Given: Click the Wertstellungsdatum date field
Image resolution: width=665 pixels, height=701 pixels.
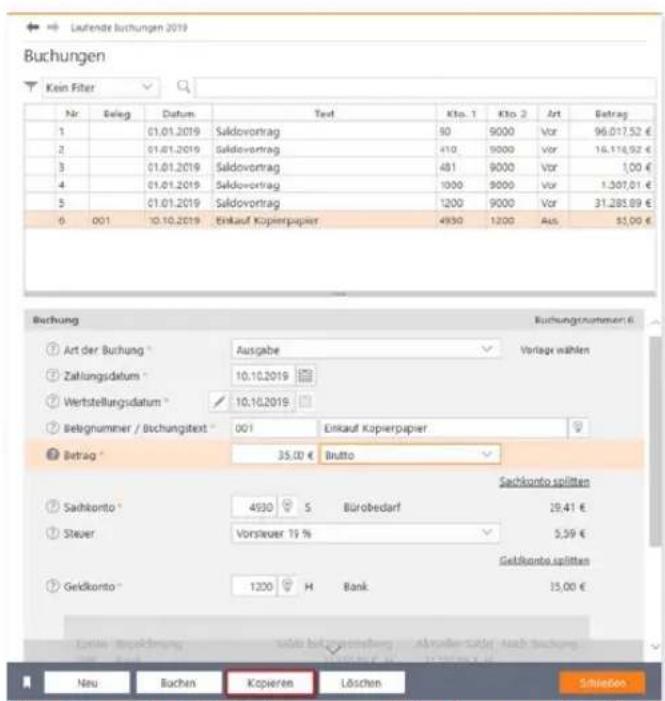Looking at the screenshot, I should point(263,401).
